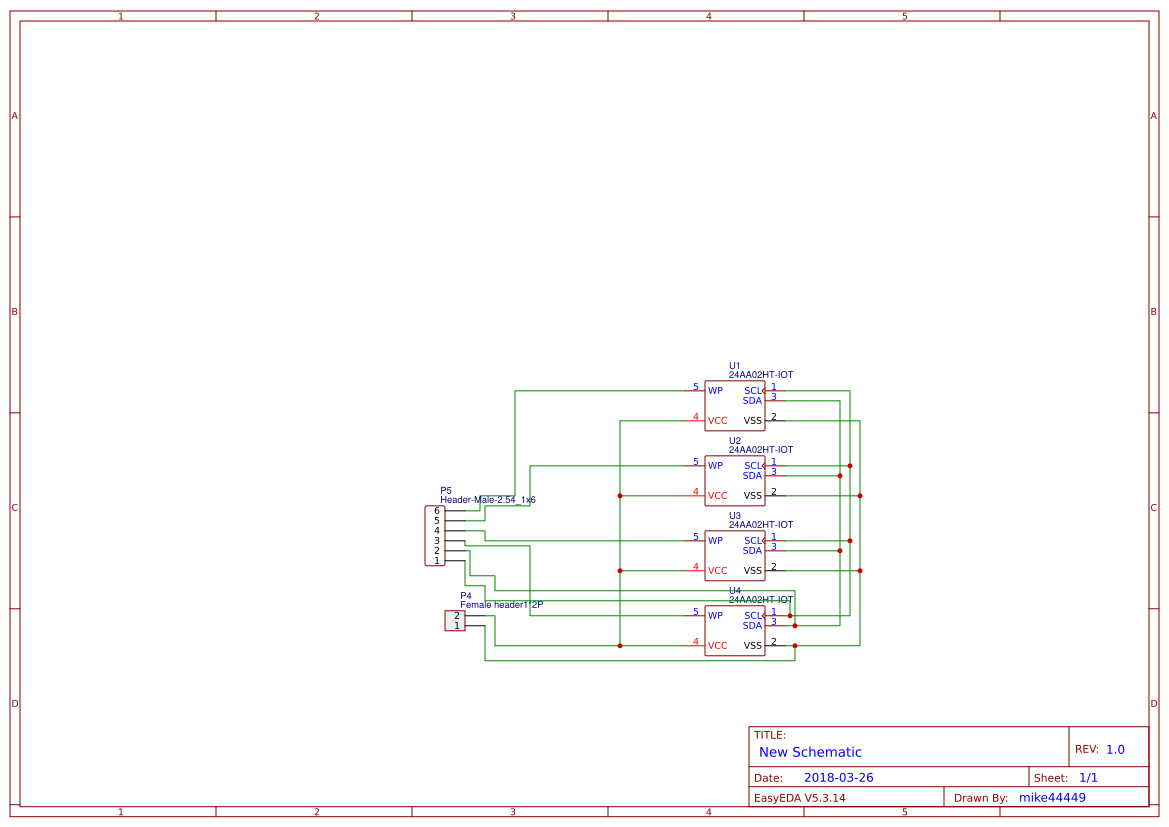Click the Sheet: field label
This screenshot has height=827, width=1169.
1050,778
